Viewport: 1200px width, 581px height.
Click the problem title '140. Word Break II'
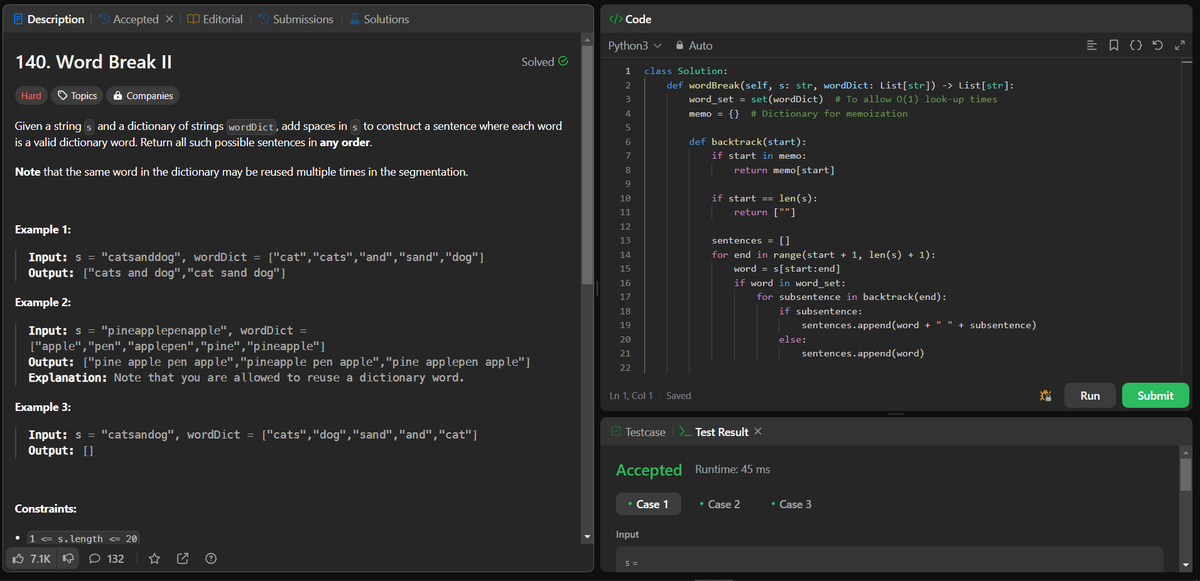pyautogui.click(x=93, y=62)
